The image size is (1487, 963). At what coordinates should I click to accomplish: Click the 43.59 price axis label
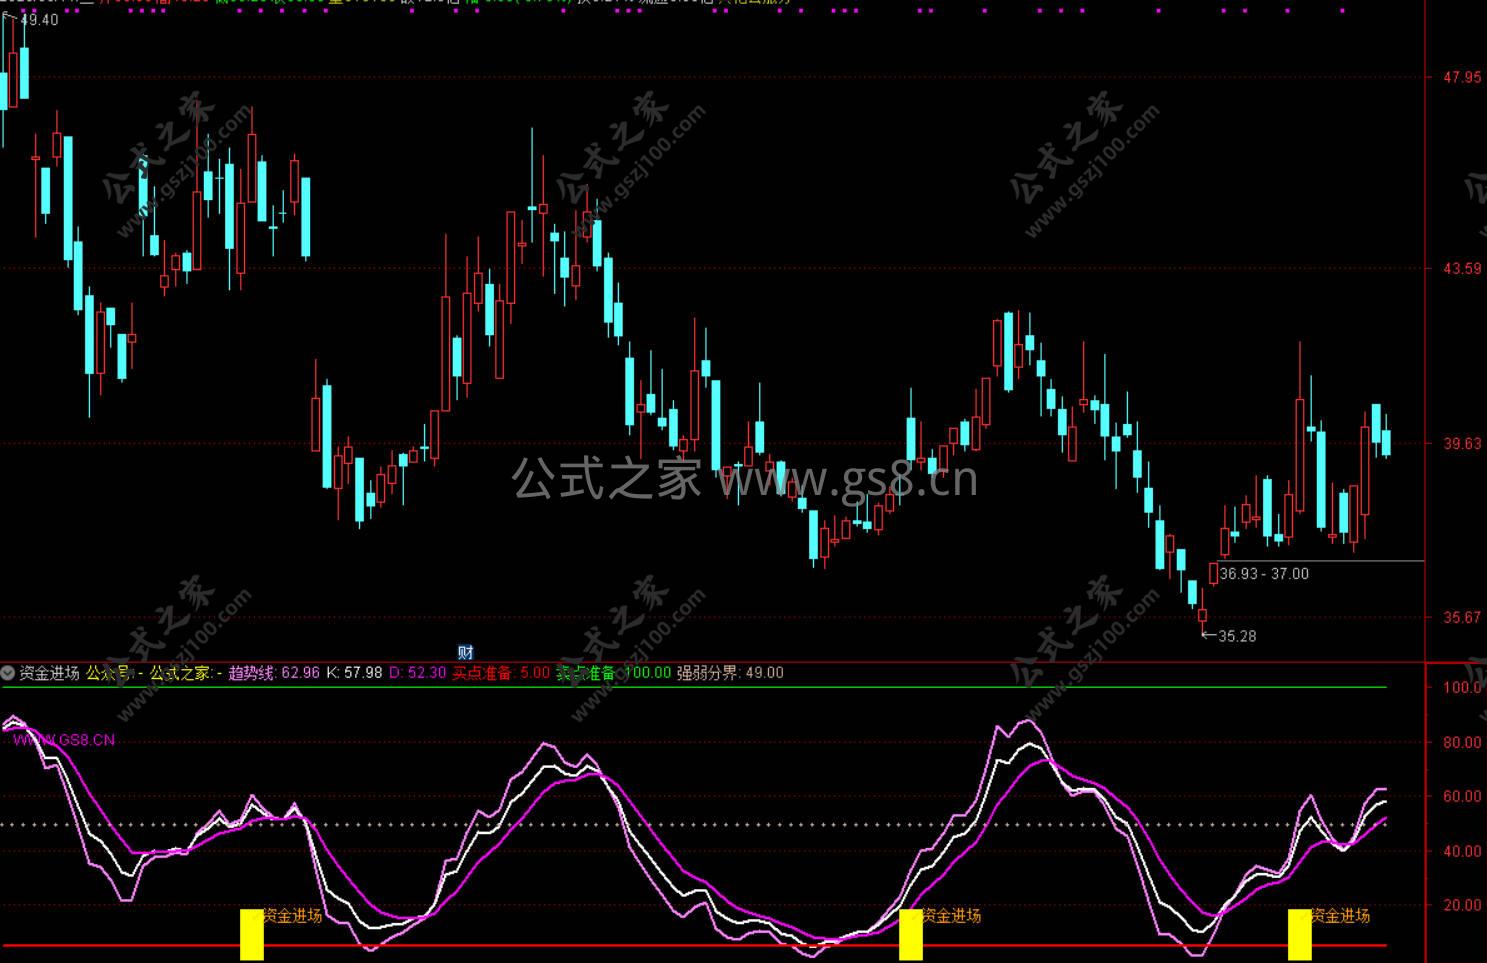click(x=1462, y=268)
